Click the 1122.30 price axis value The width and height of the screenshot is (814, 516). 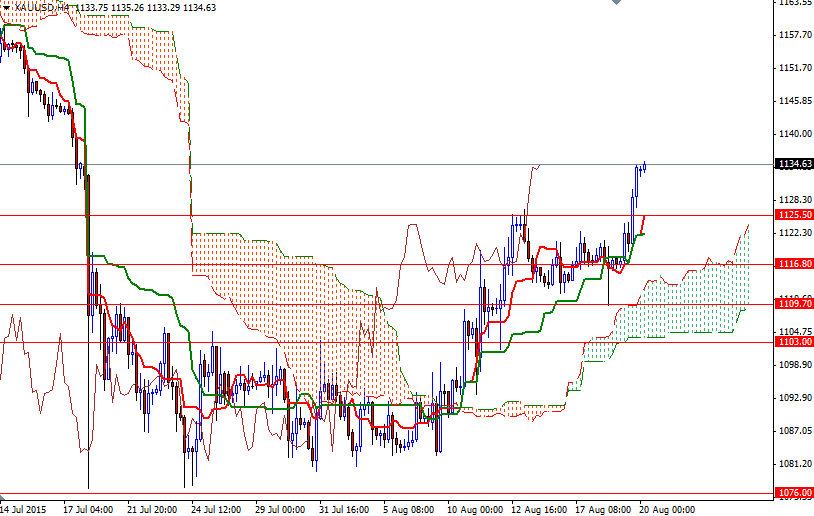tap(795, 233)
